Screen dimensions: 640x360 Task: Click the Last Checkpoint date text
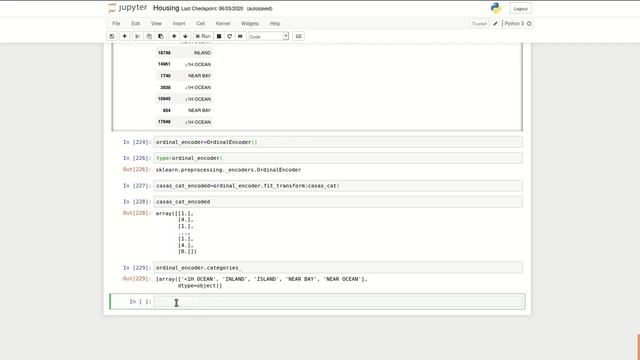[x=212, y=9]
